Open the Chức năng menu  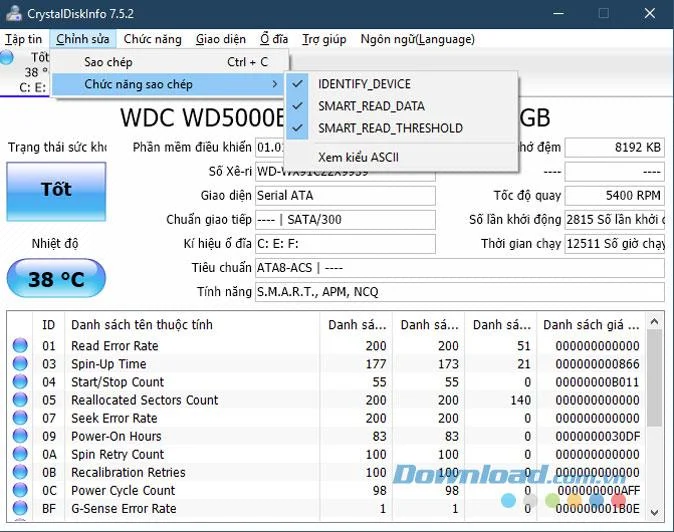pyautogui.click(x=153, y=39)
